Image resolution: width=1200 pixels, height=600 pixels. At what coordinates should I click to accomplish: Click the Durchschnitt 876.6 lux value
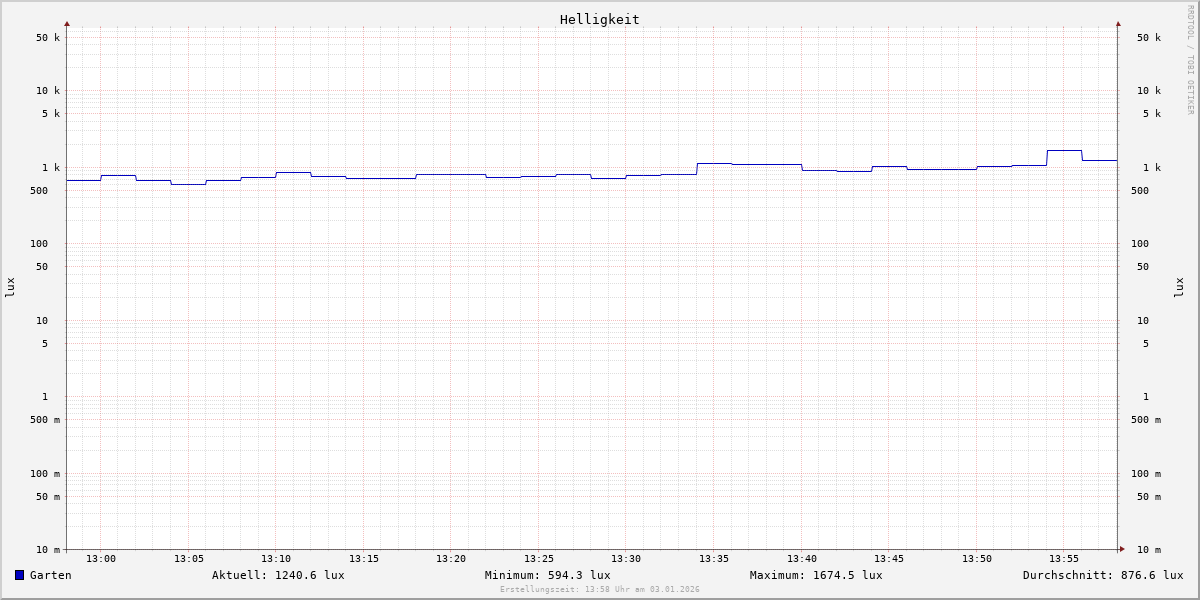click(1102, 575)
